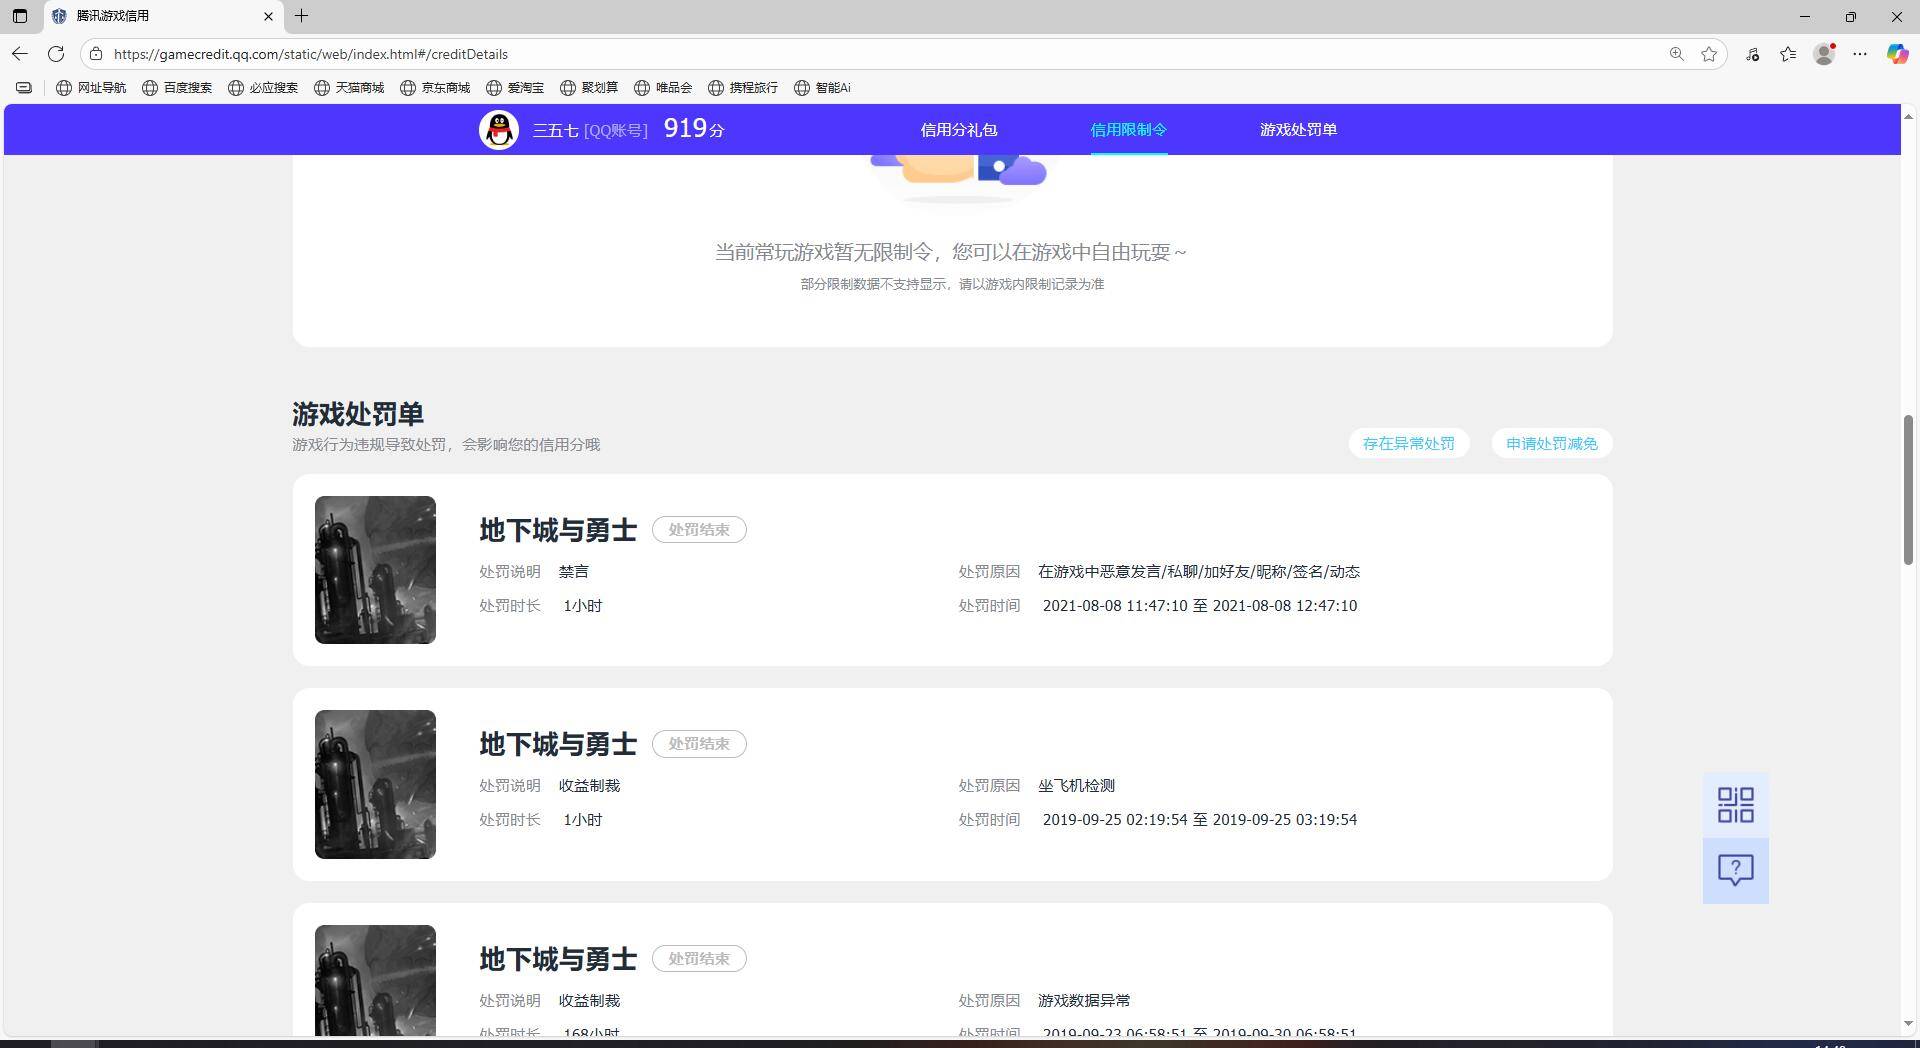Screen dimensions: 1920x1048
Task: Click the help question-mark bubble icon
Action: click(x=1735, y=870)
